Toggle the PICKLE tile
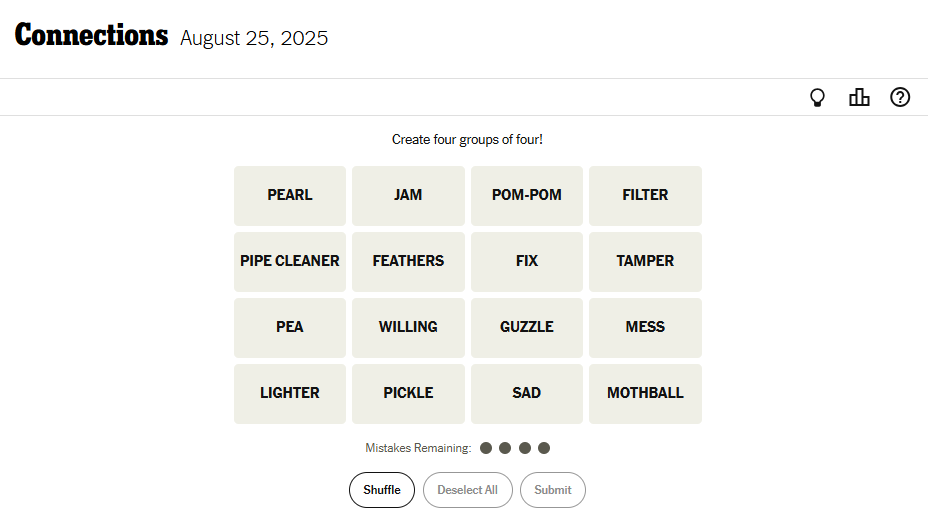Image resolution: width=928 pixels, height=527 pixels. pos(408,394)
